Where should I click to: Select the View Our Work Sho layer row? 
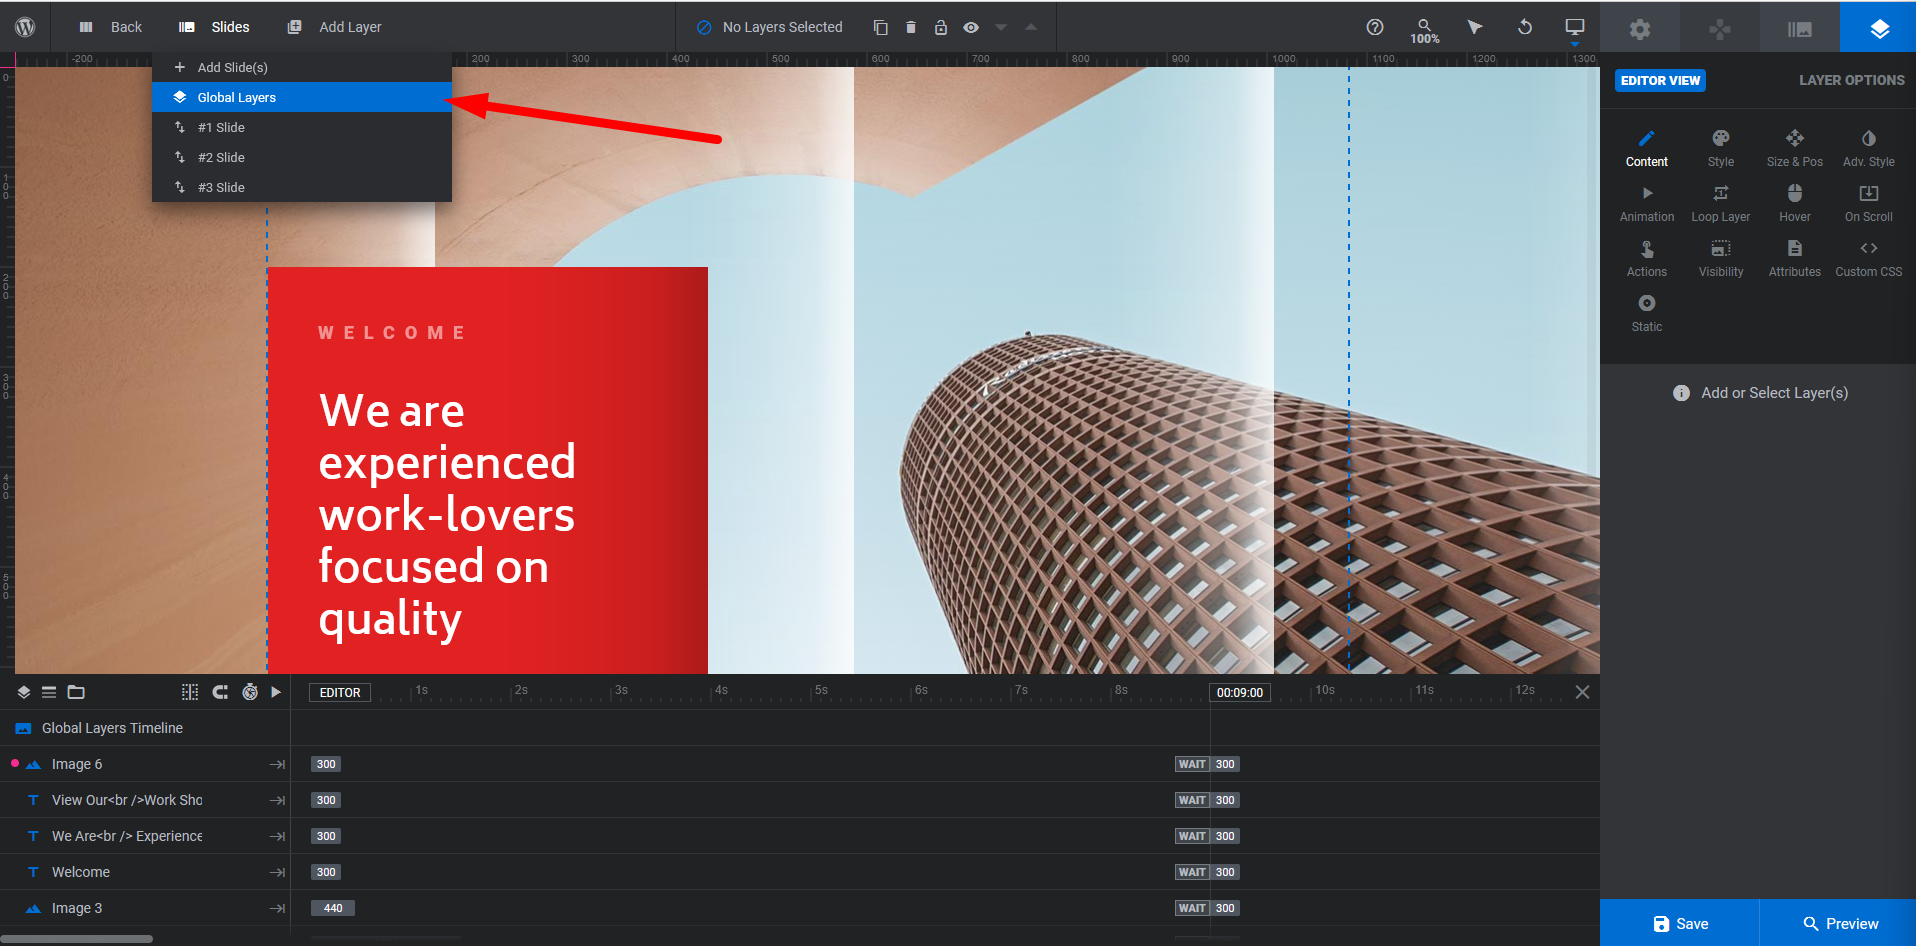click(145, 800)
